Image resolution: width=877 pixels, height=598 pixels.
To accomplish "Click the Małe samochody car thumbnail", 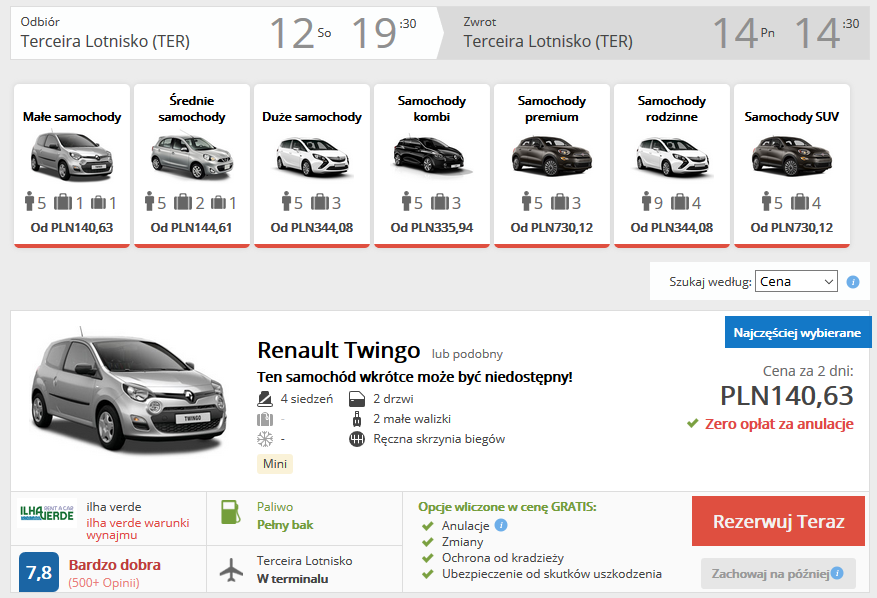I will [72, 156].
